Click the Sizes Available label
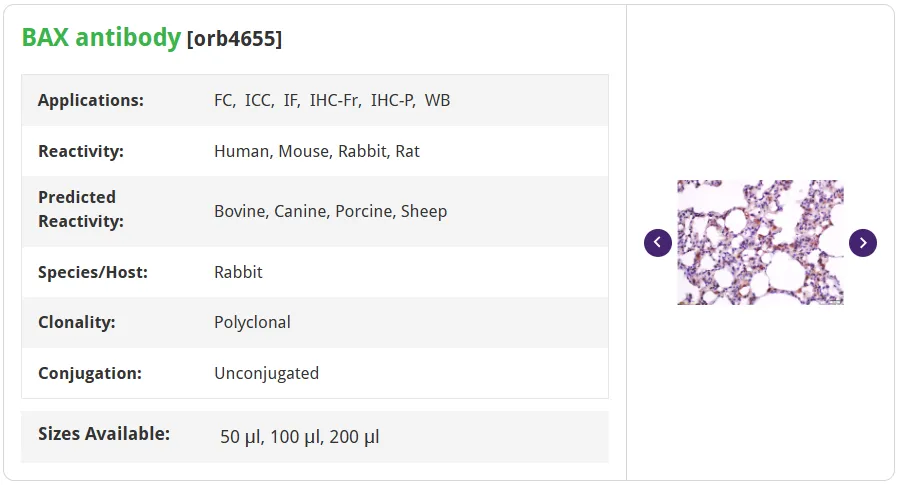900x485 pixels. tap(104, 433)
